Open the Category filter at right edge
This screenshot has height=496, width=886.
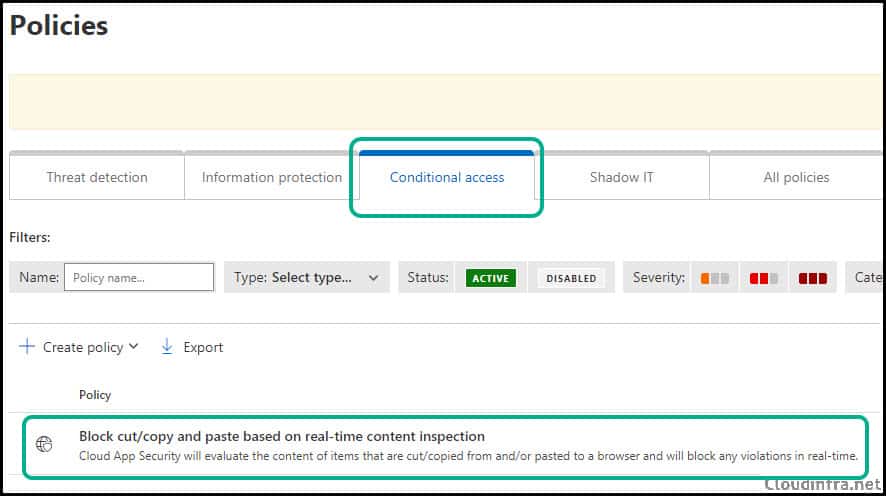(x=865, y=277)
